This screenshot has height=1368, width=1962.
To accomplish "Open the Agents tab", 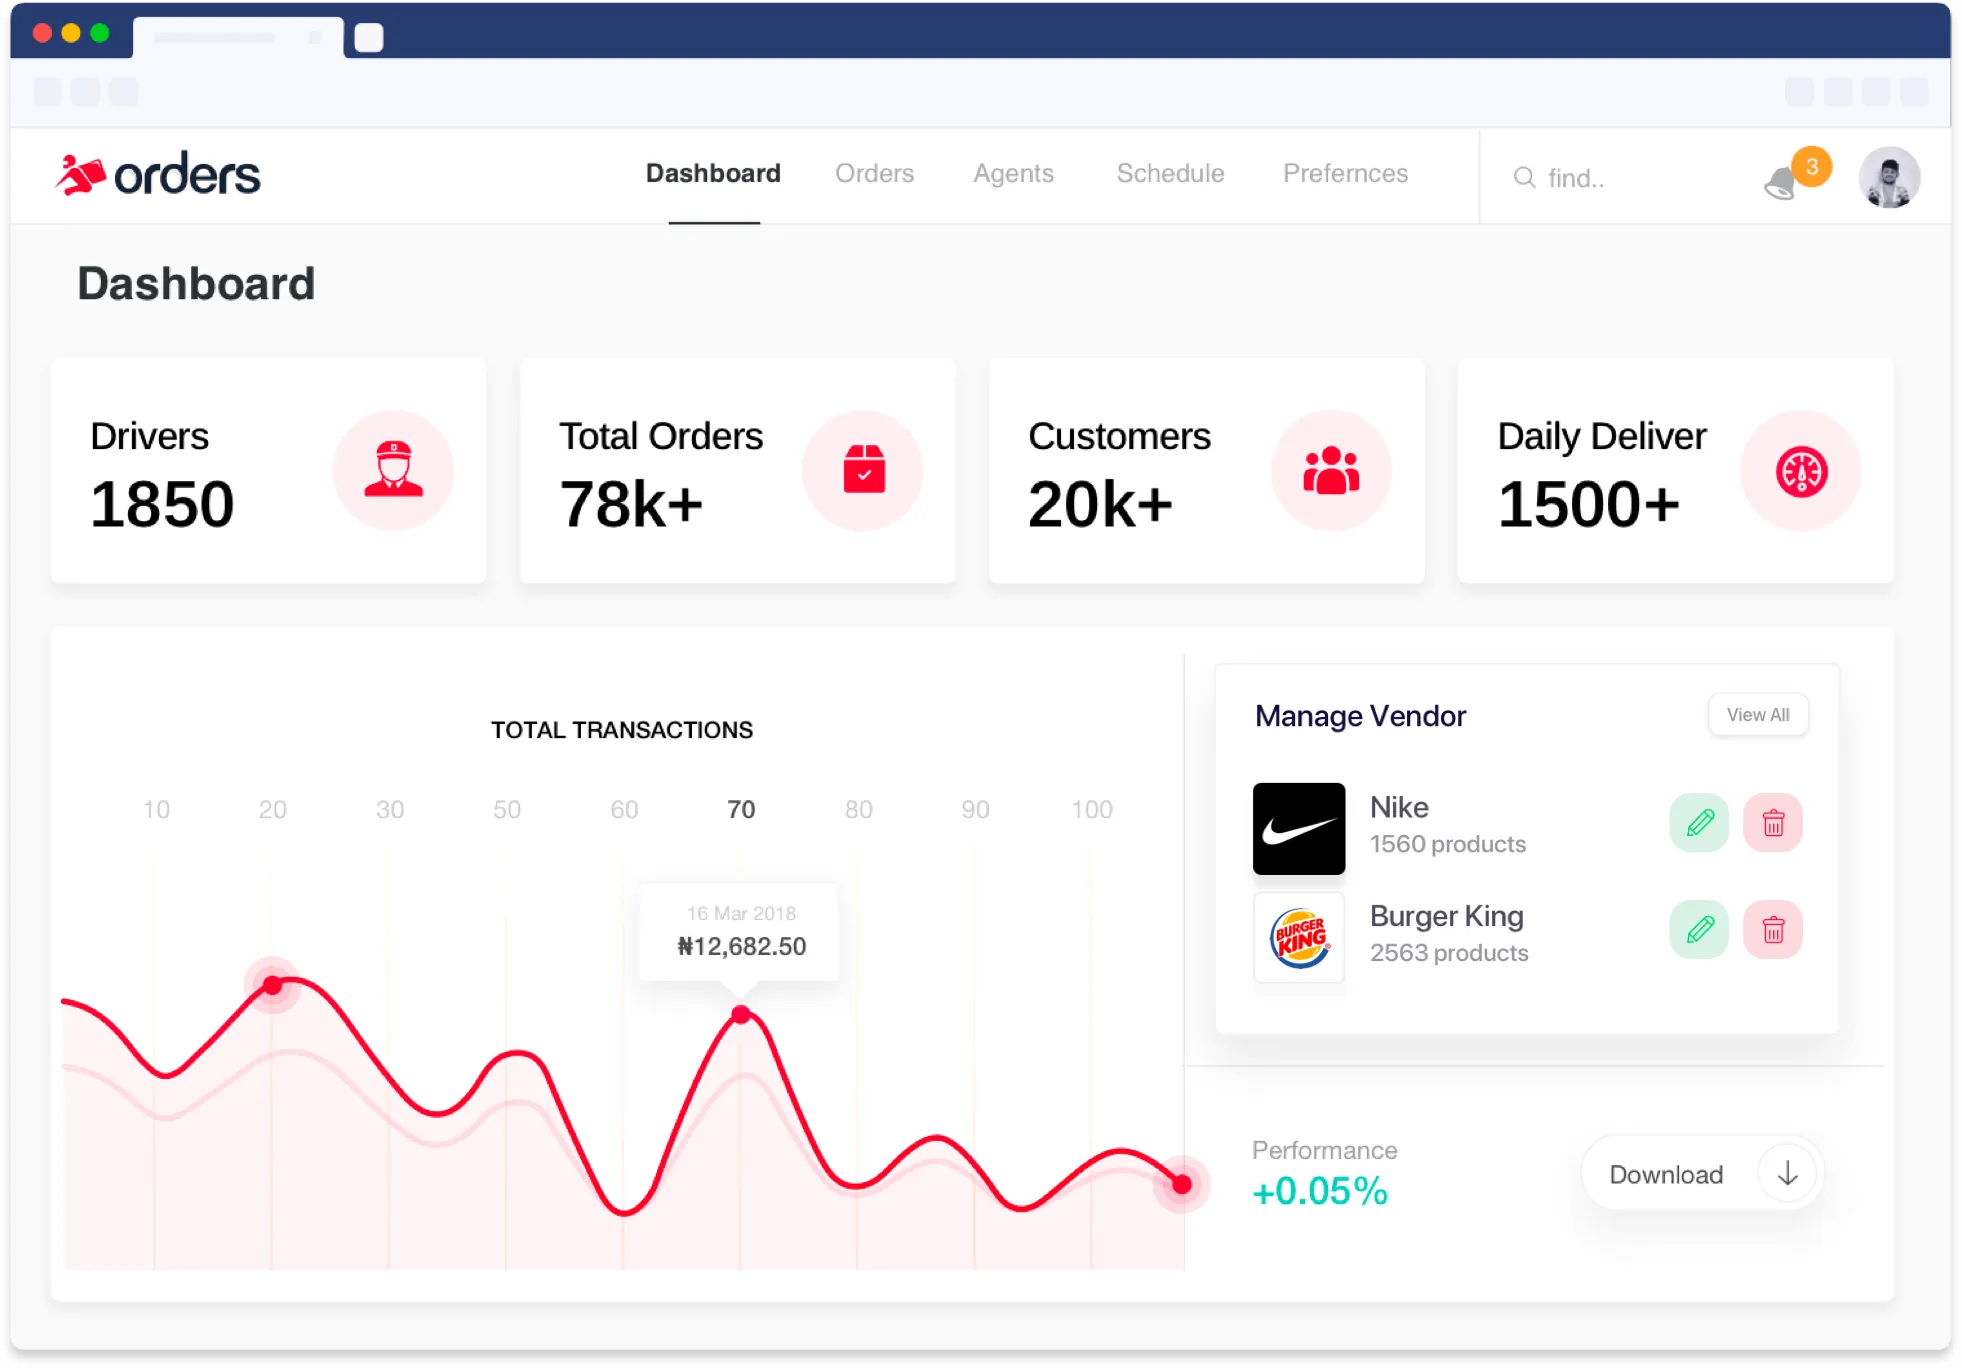I will [x=1013, y=174].
